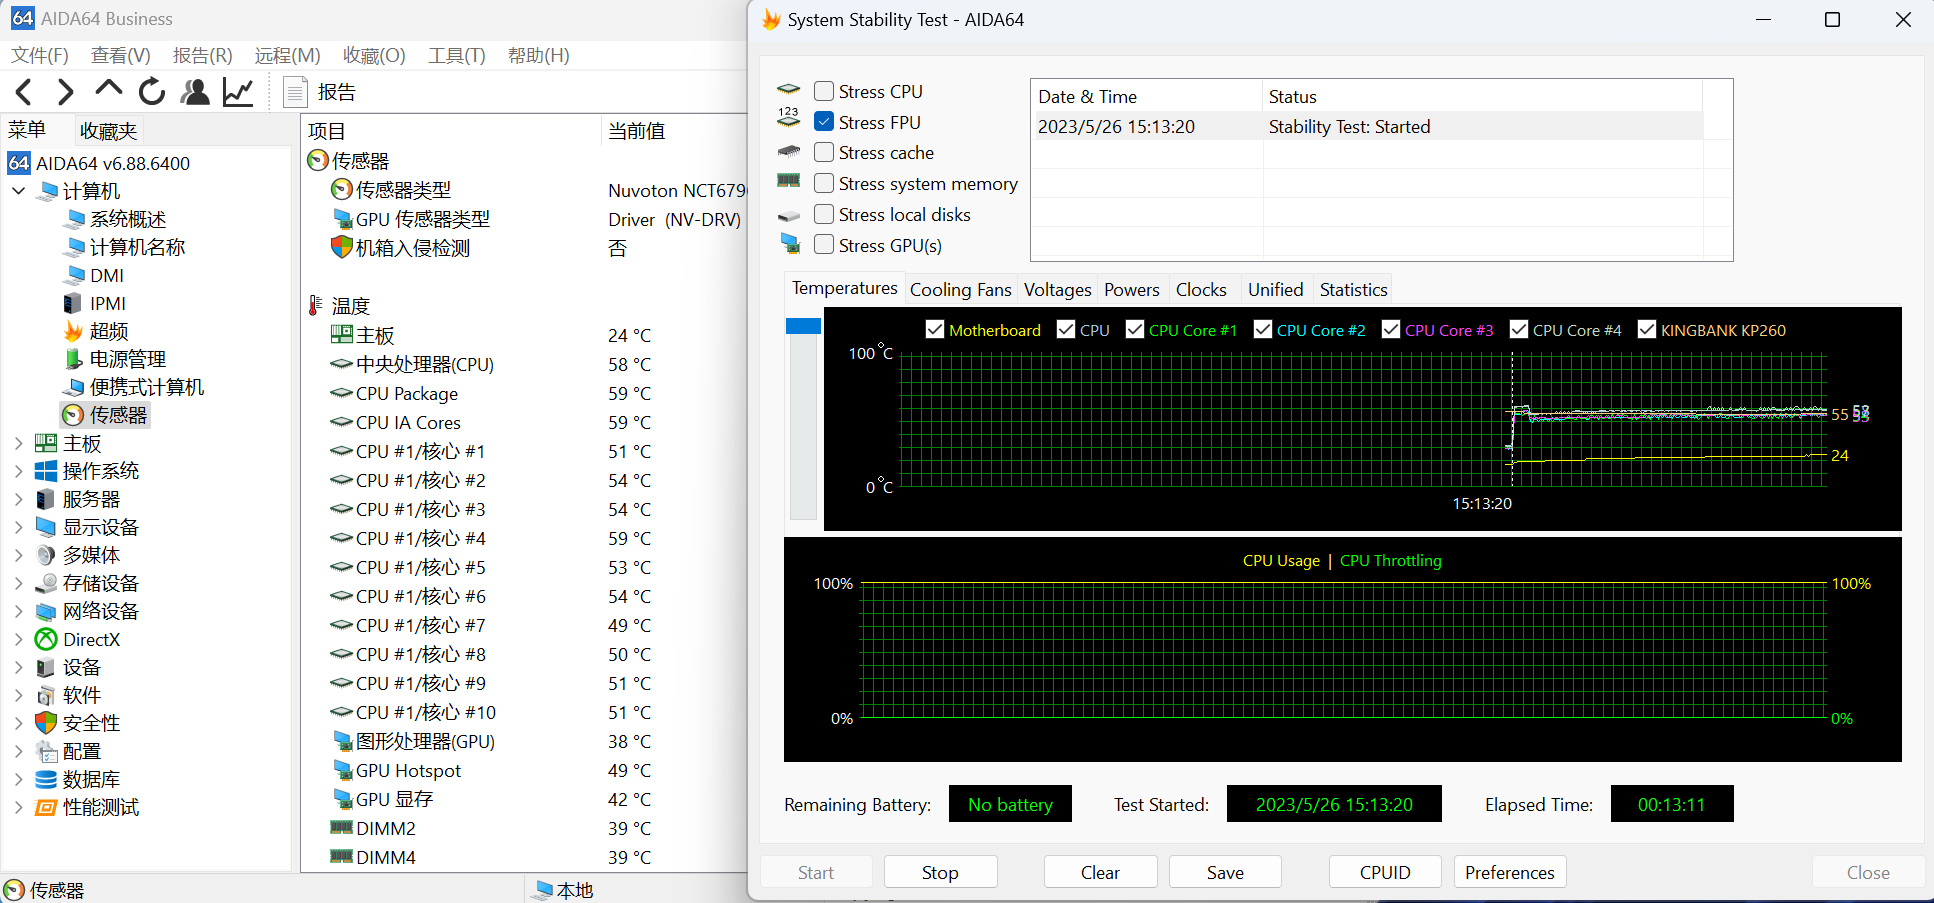Hide the KINGBANK KP260 temperature curve
This screenshot has width=1934, height=903.
point(1647,329)
